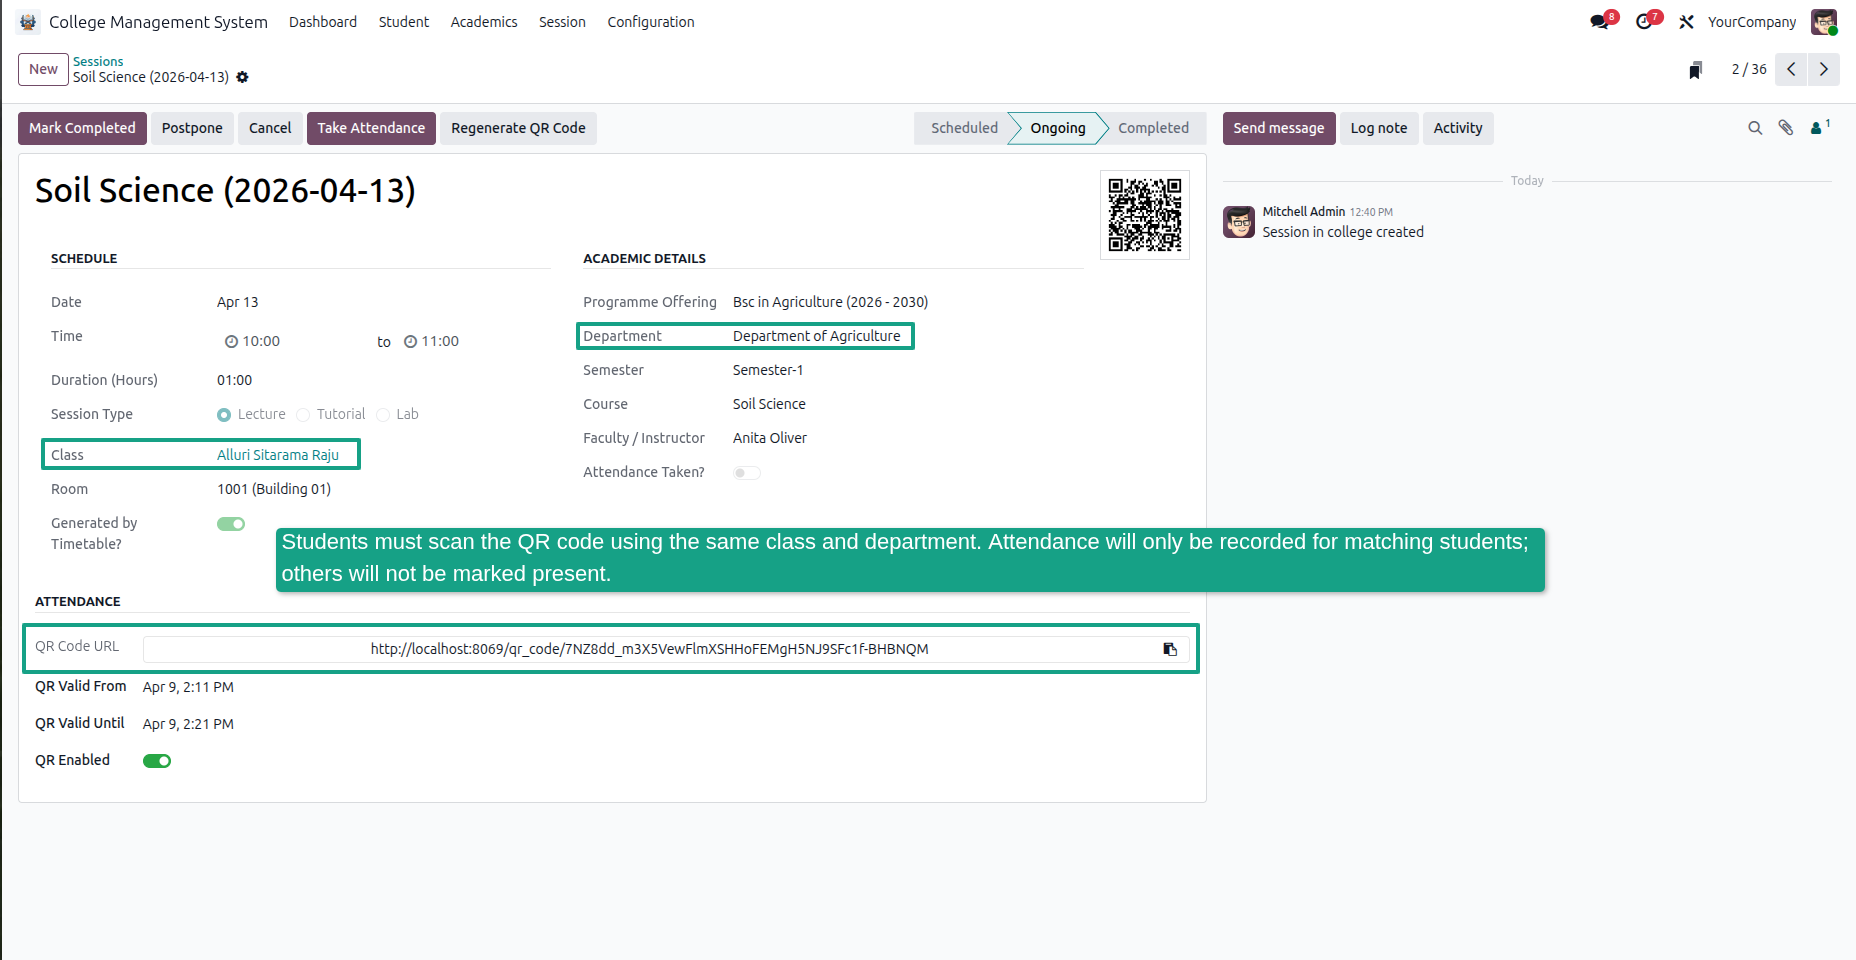Click the start time clock icon at 10:00
Screen dimensions: 1856x960
231,342
